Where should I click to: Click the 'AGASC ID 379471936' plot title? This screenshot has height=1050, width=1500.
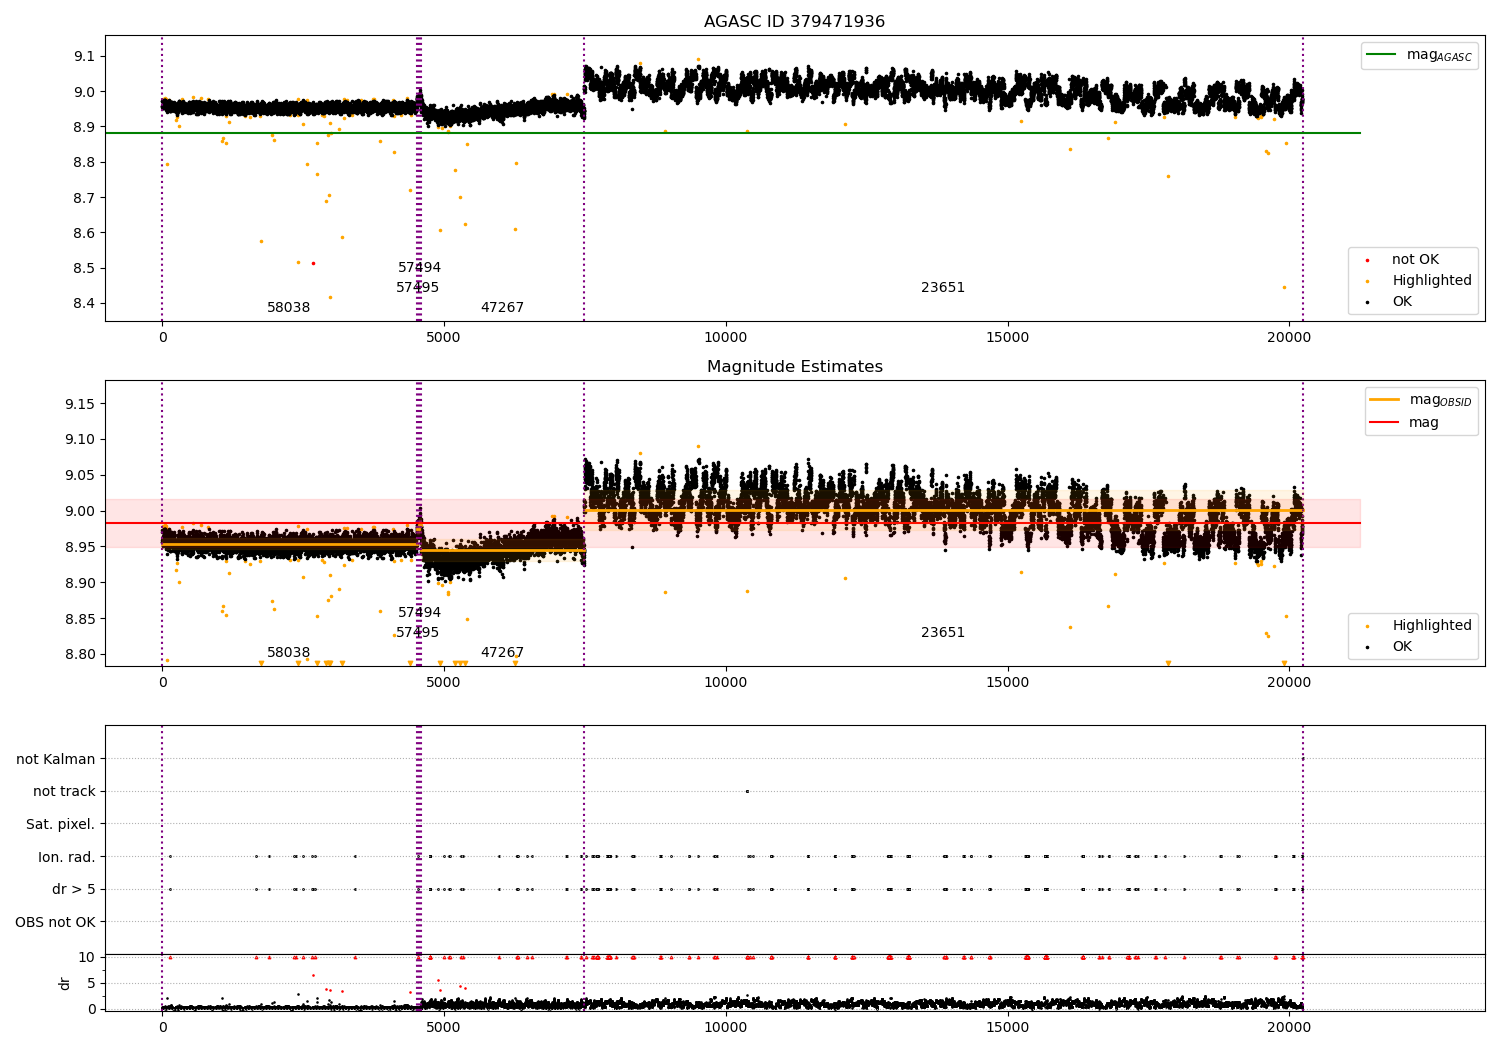click(x=794, y=22)
